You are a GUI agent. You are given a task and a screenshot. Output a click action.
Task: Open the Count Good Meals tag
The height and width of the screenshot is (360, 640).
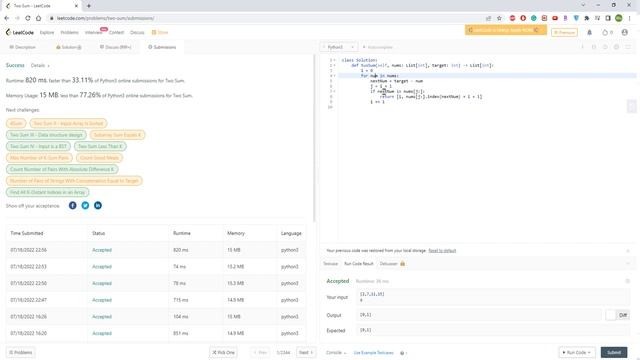pos(99,158)
